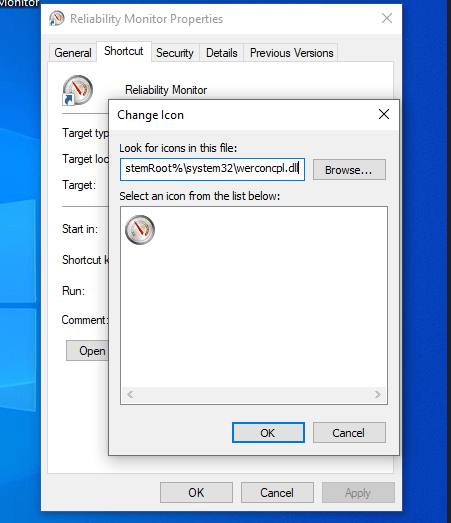451x523 pixels.
Task: Click the partially visible Open button
Action: point(87,351)
